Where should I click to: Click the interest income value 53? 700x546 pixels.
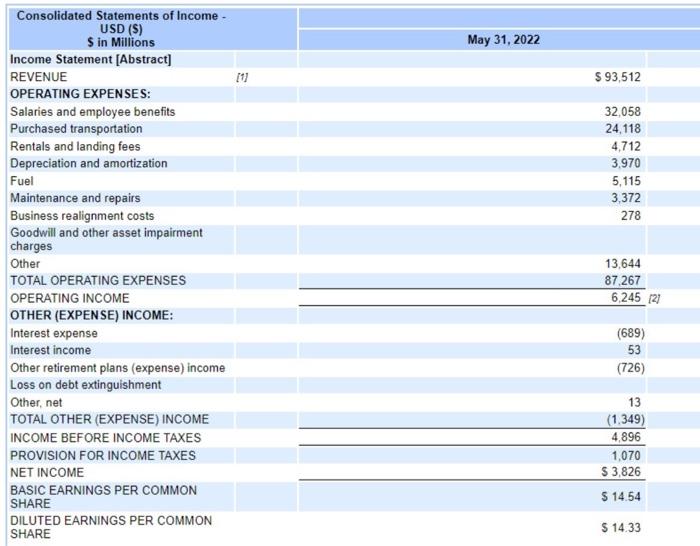tap(634, 350)
